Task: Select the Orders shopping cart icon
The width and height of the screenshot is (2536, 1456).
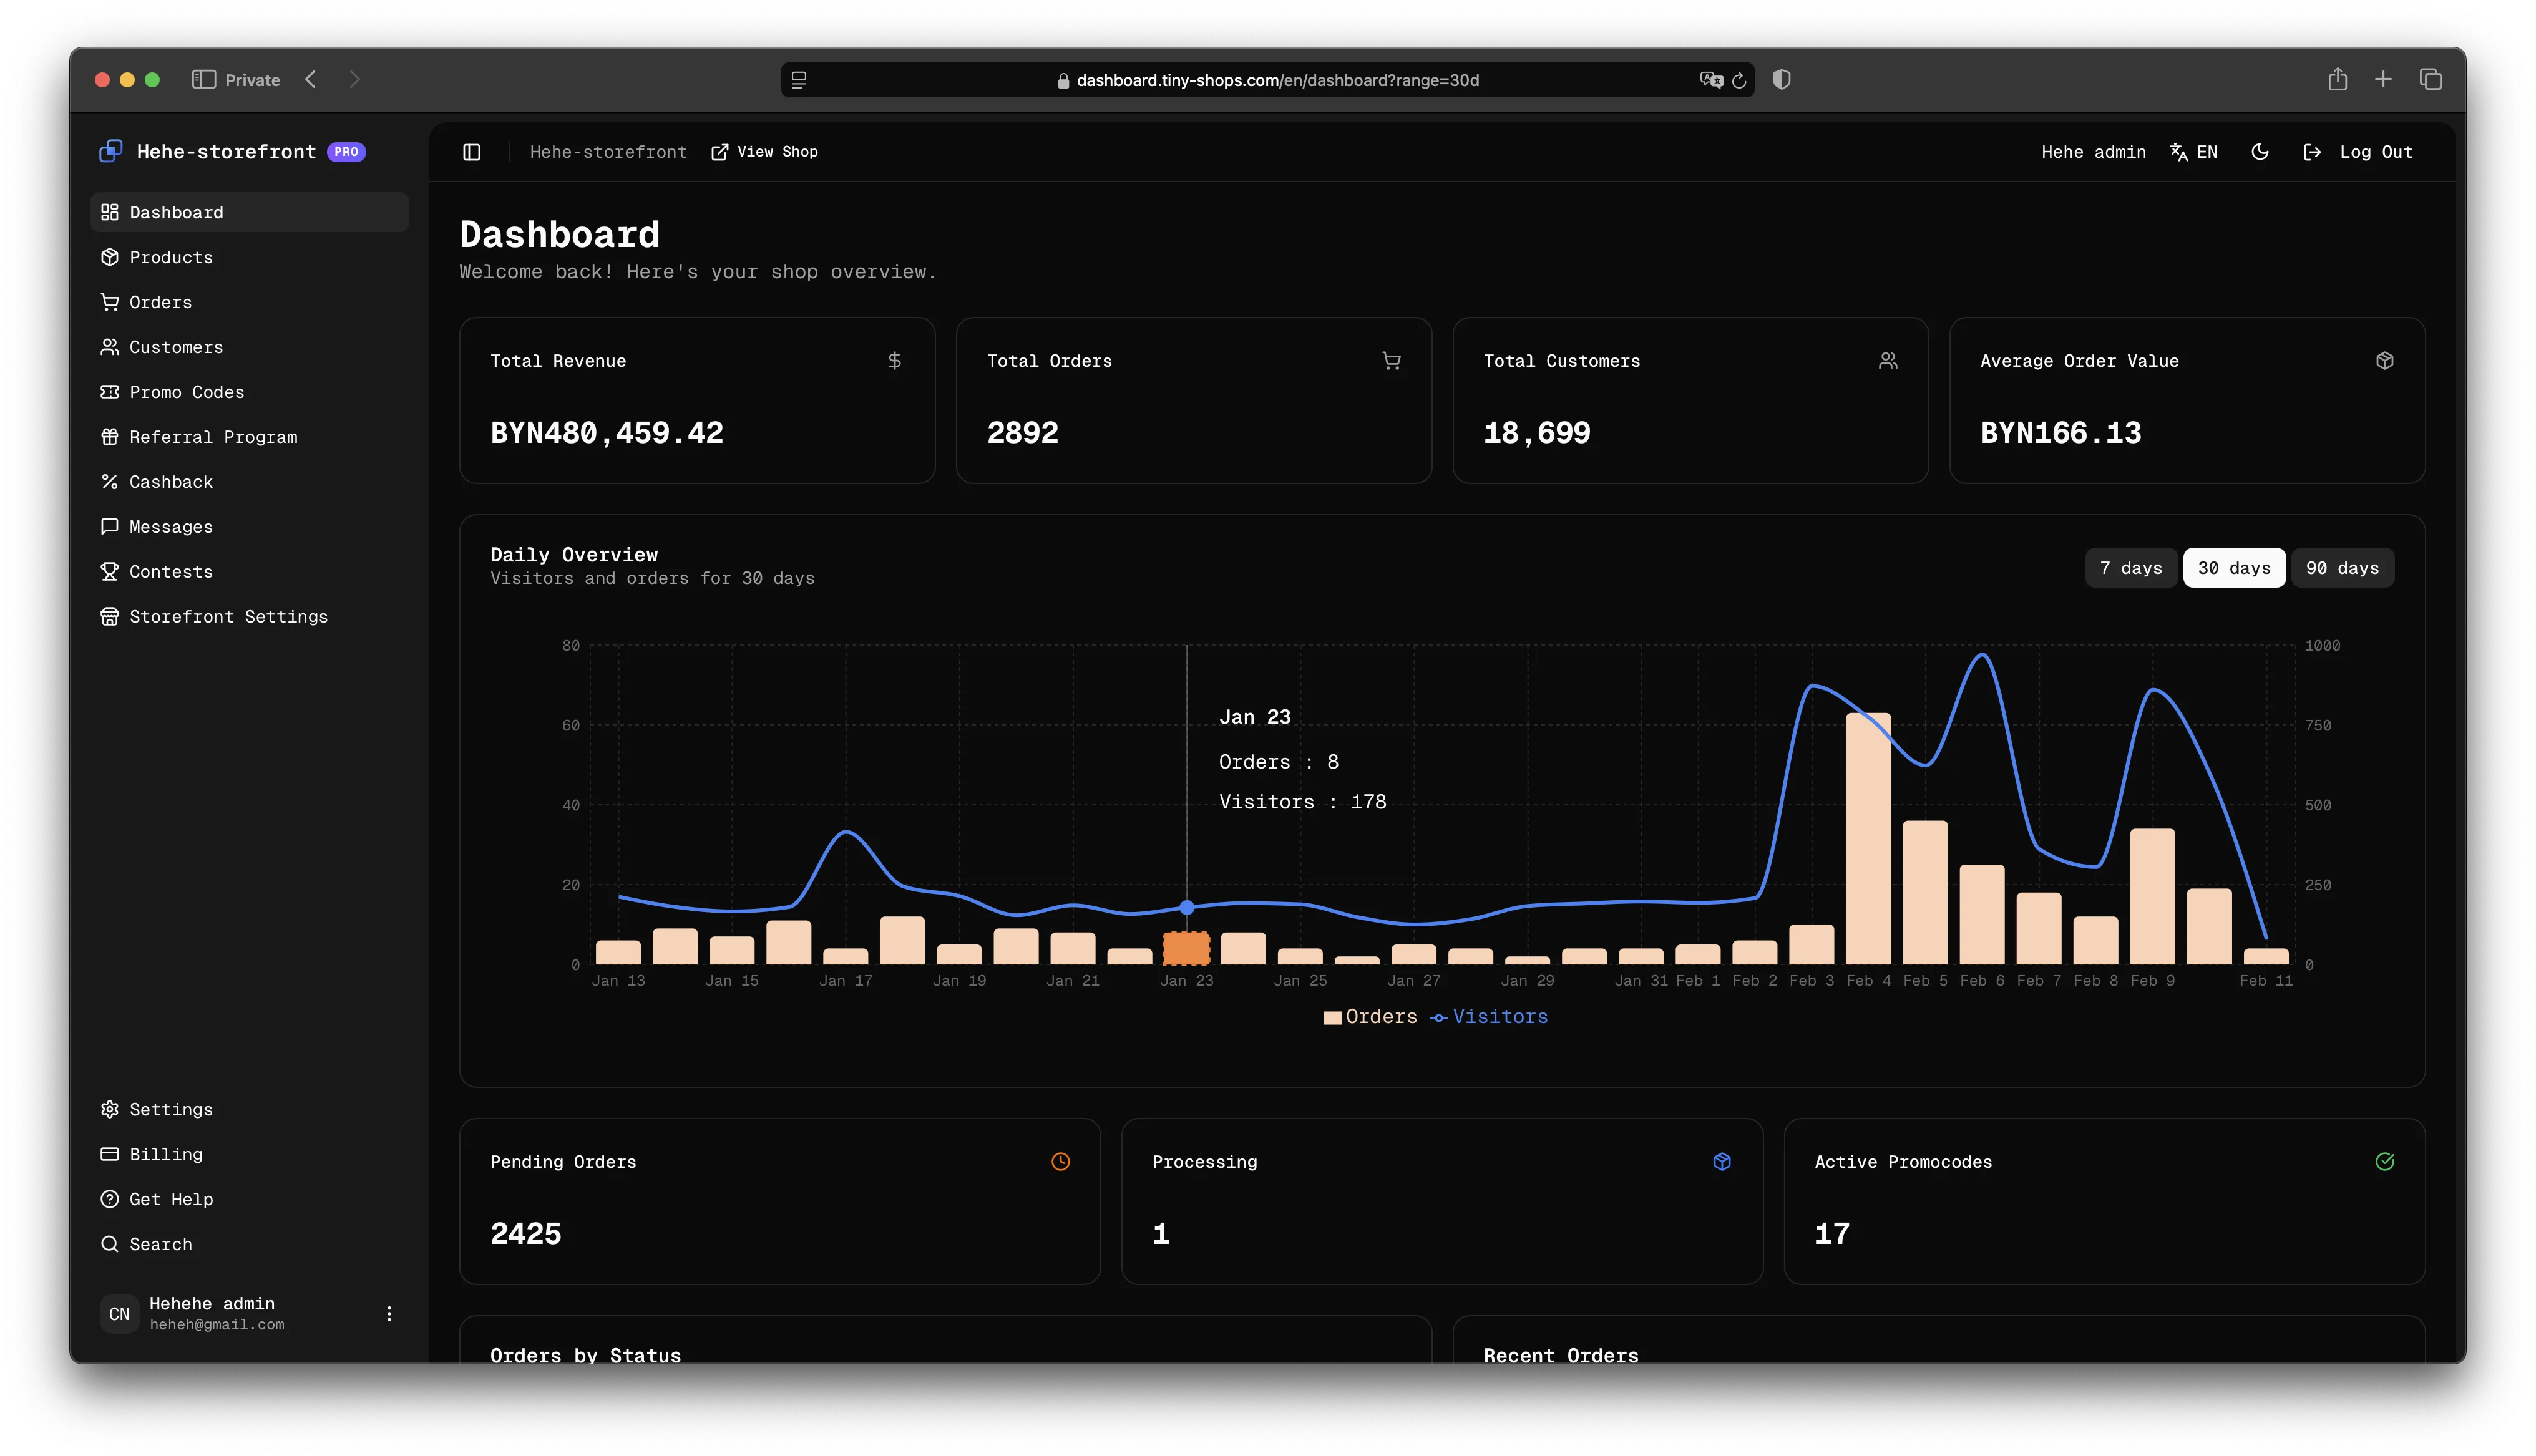Action: point(110,302)
